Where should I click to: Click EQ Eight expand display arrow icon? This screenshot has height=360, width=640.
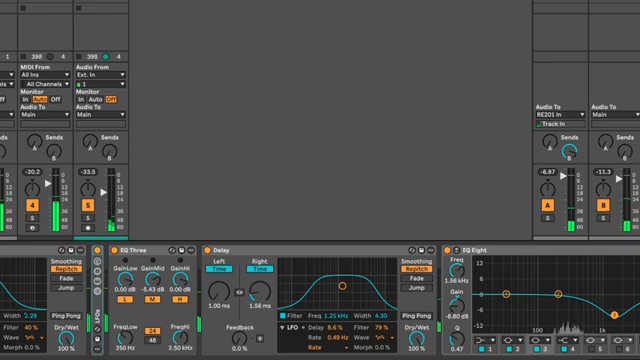click(x=456, y=250)
